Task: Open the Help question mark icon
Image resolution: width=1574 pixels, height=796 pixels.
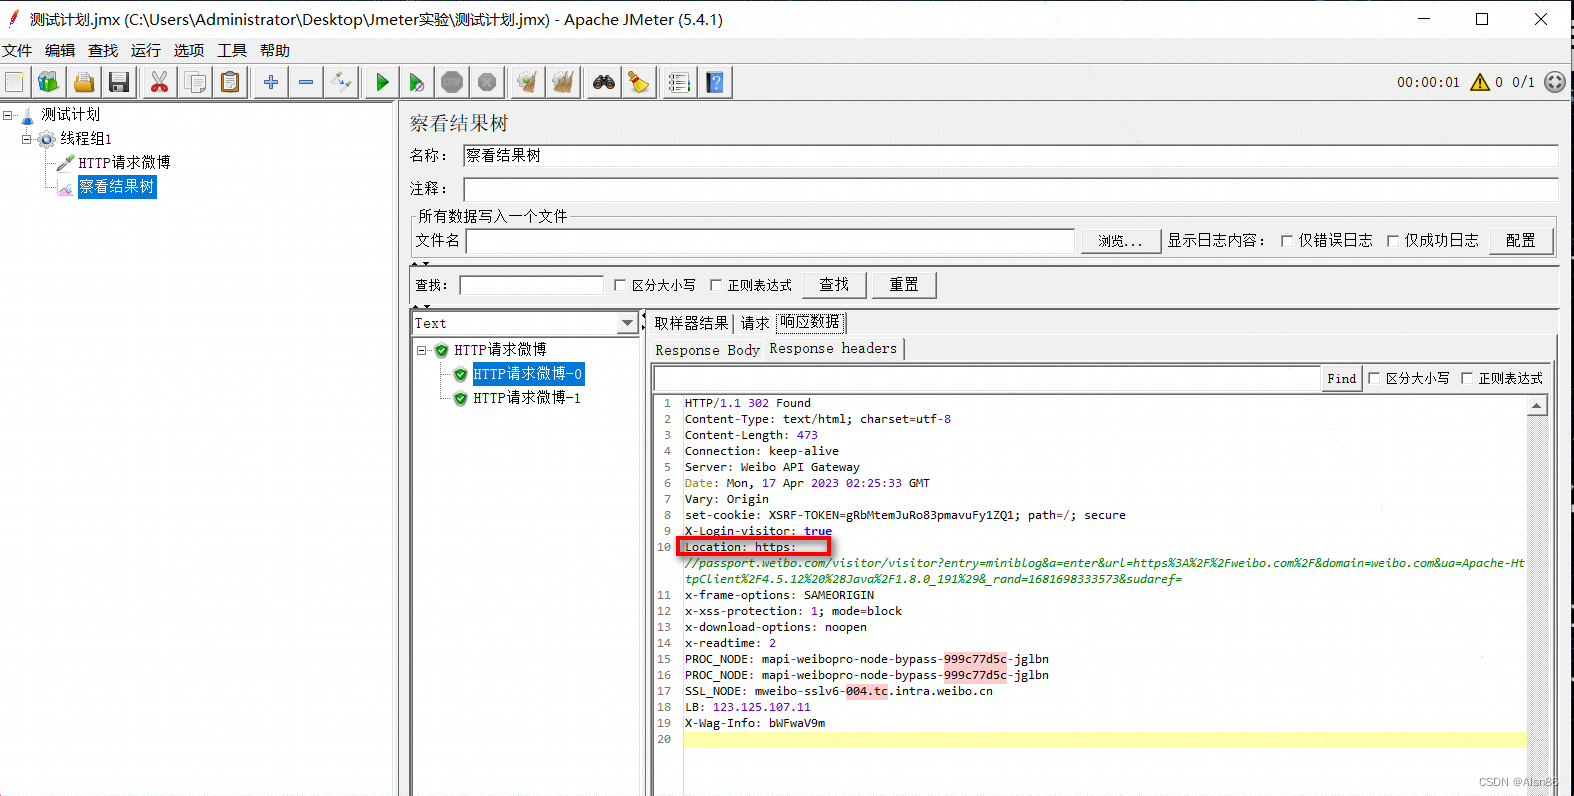Action: pos(715,82)
